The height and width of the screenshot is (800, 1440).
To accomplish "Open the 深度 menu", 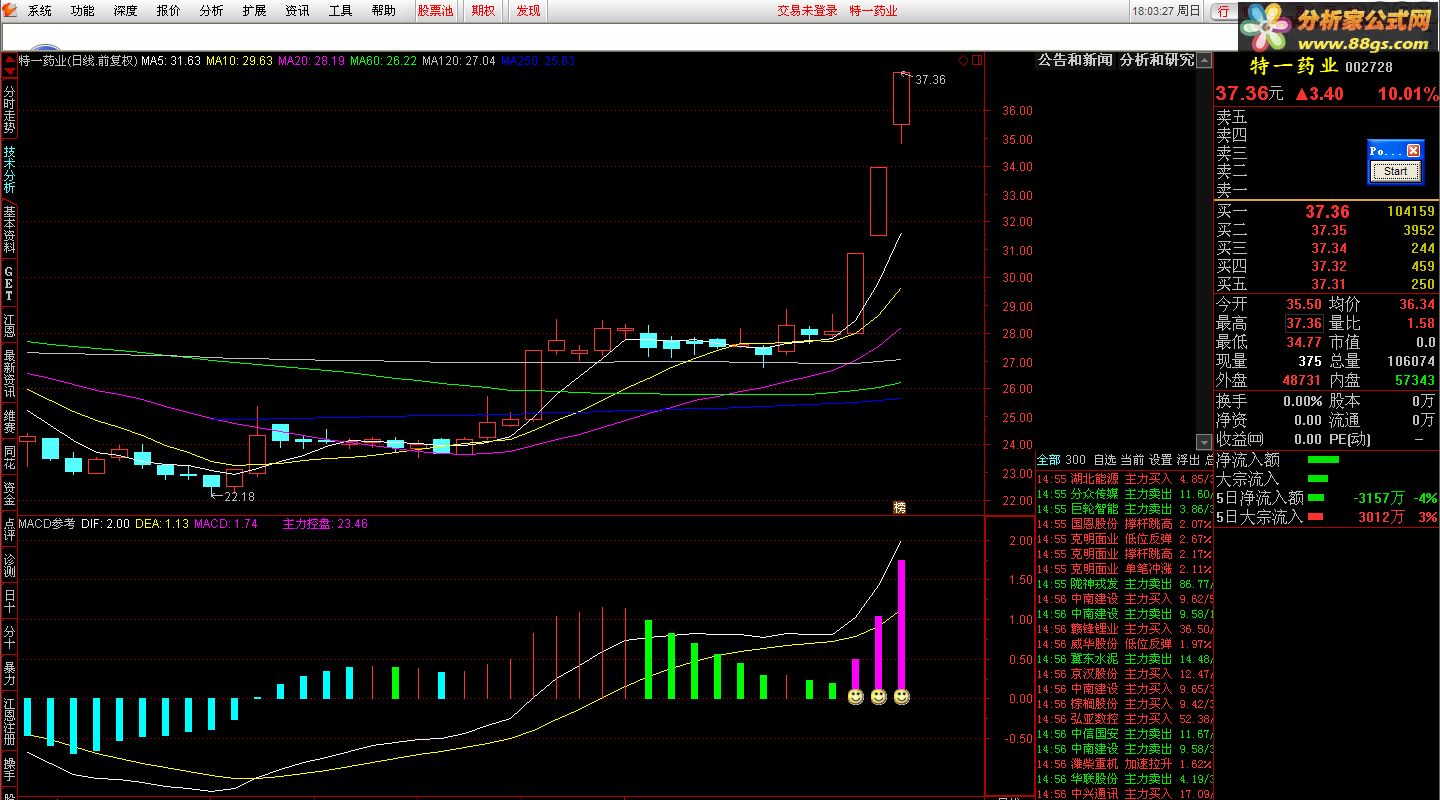I will pyautogui.click(x=126, y=11).
